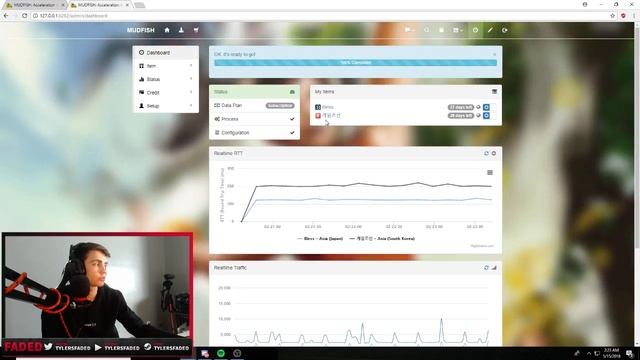Click the power circle icon in navbar
640x360 pixels.
coord(475,30)
